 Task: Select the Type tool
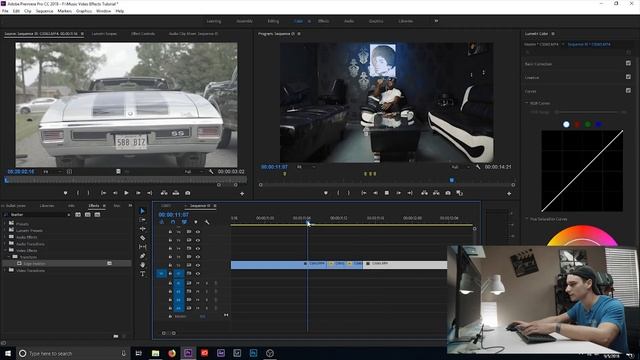point(142,274)
